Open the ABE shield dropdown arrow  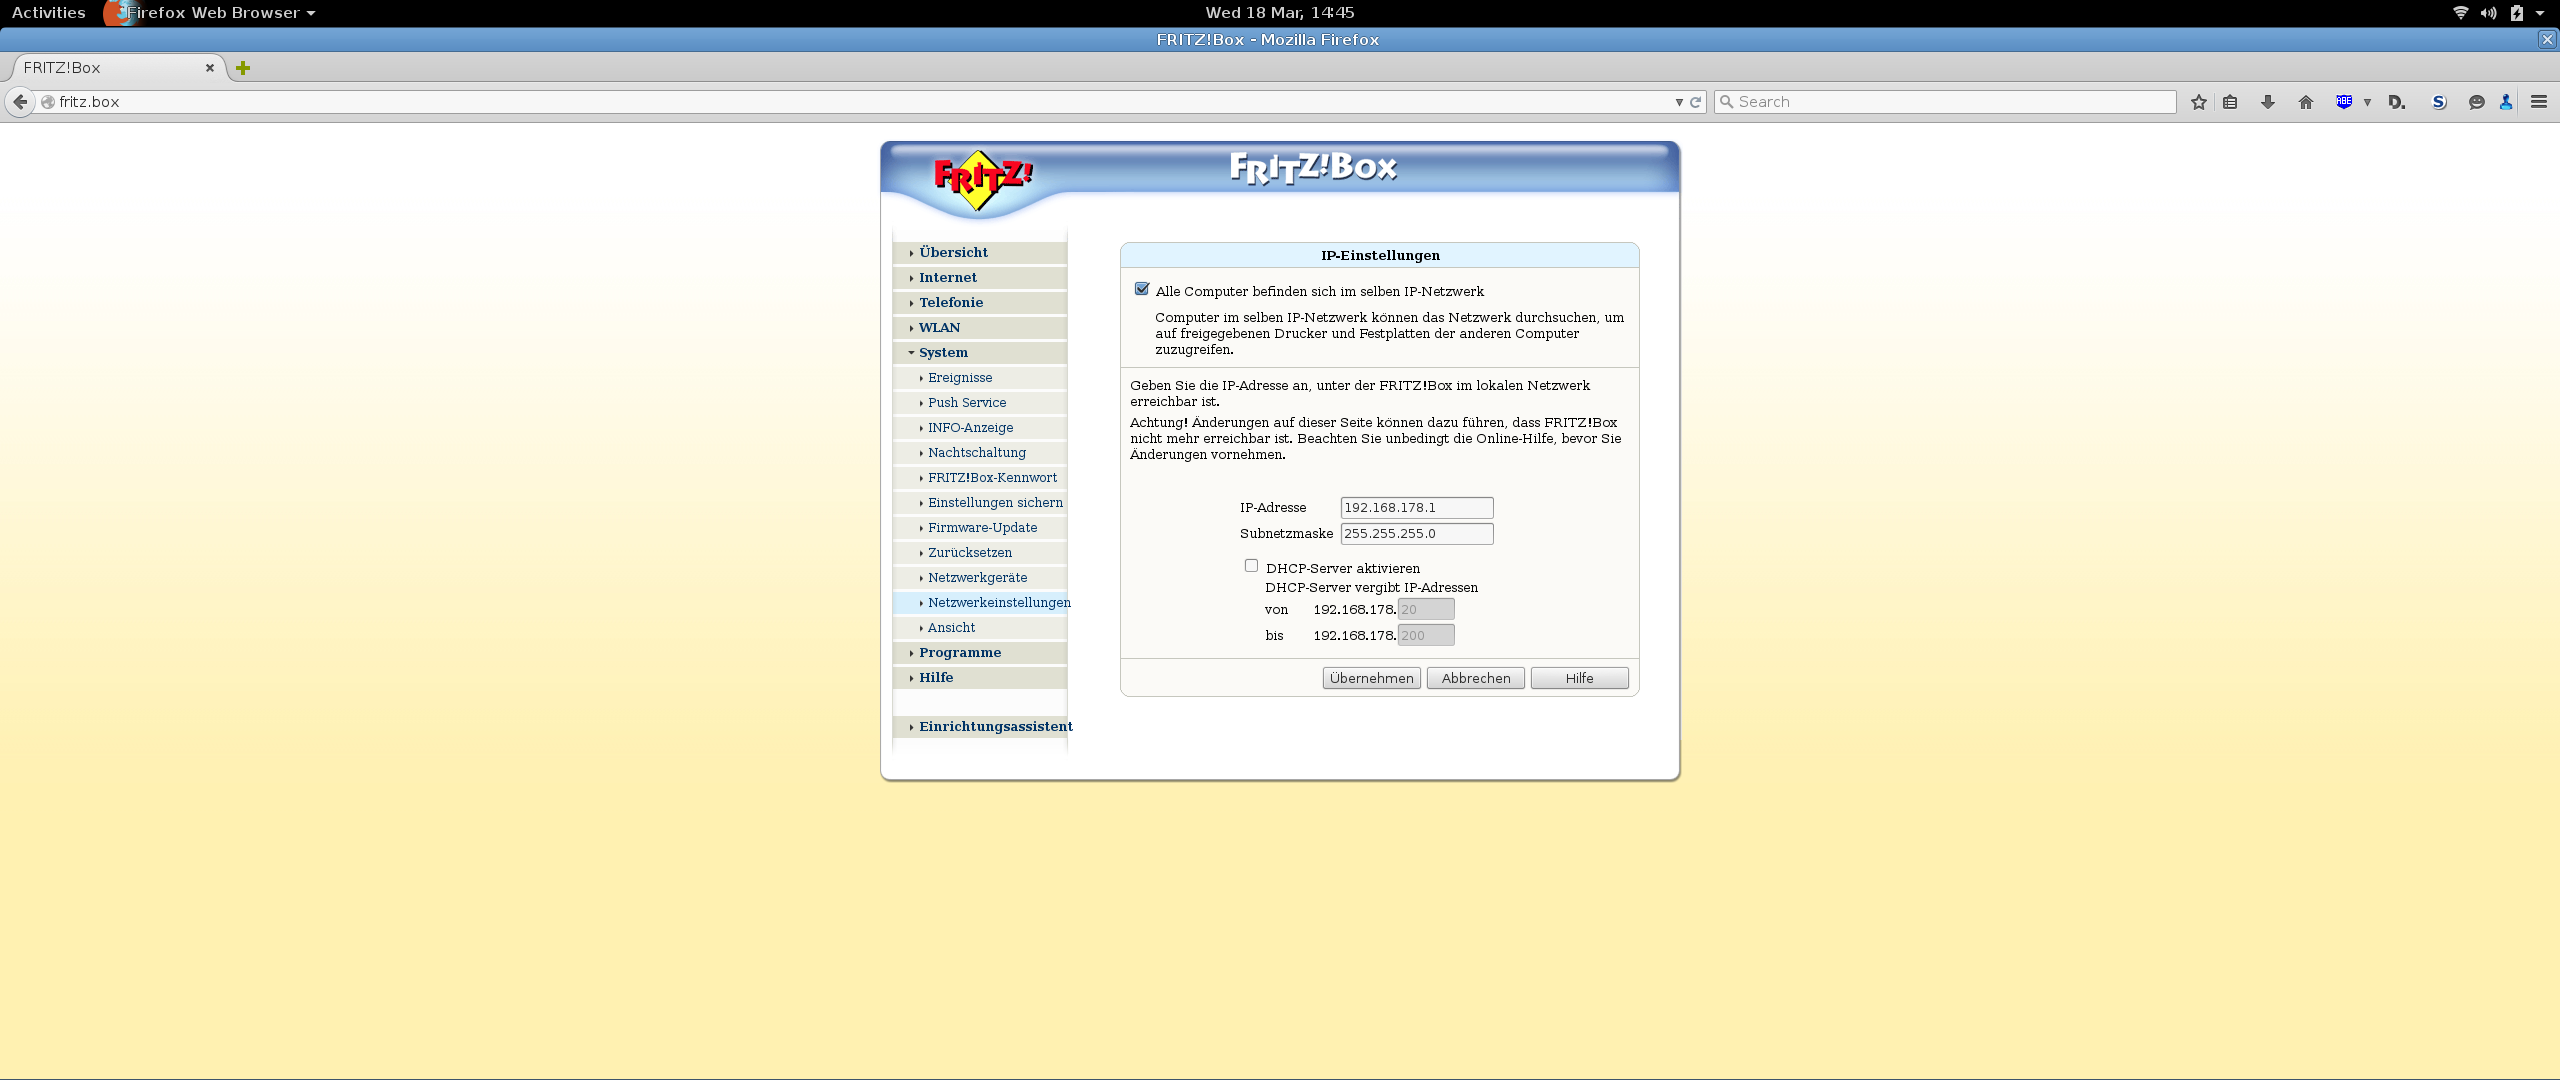(2367, 102)
